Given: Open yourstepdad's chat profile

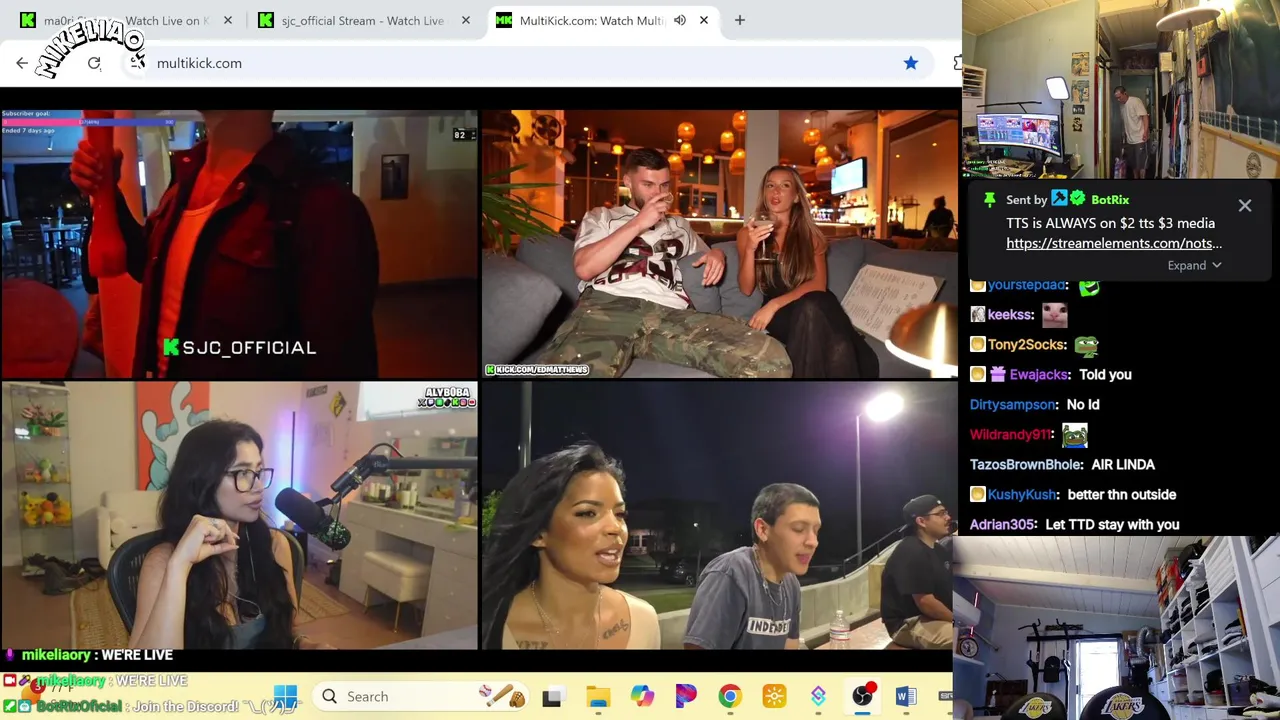Looking at the screenshot, I should tap(1028, 285).
